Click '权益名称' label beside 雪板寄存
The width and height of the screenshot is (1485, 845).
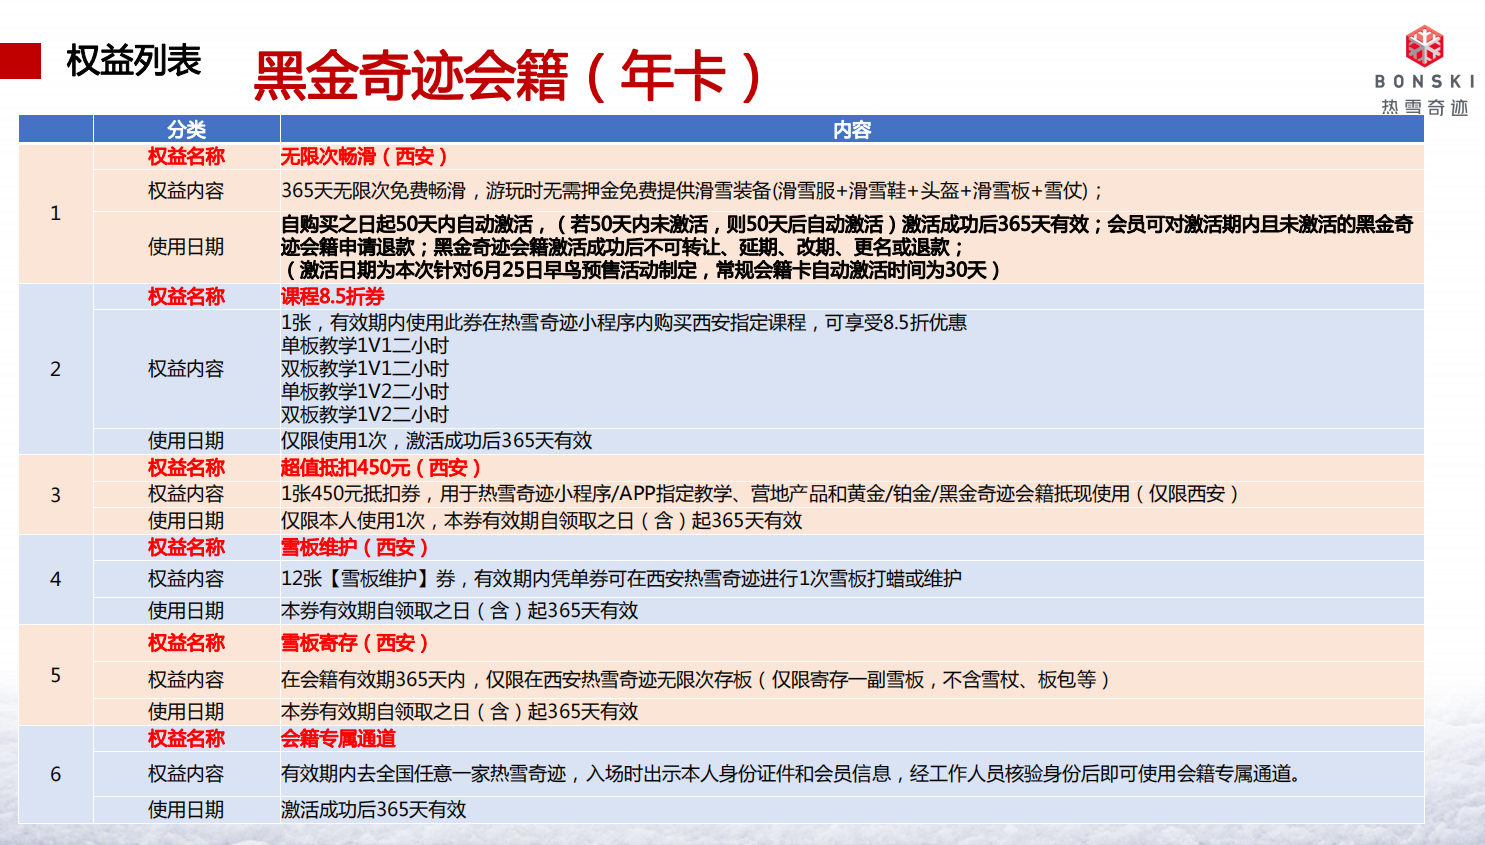coord(186,643)
